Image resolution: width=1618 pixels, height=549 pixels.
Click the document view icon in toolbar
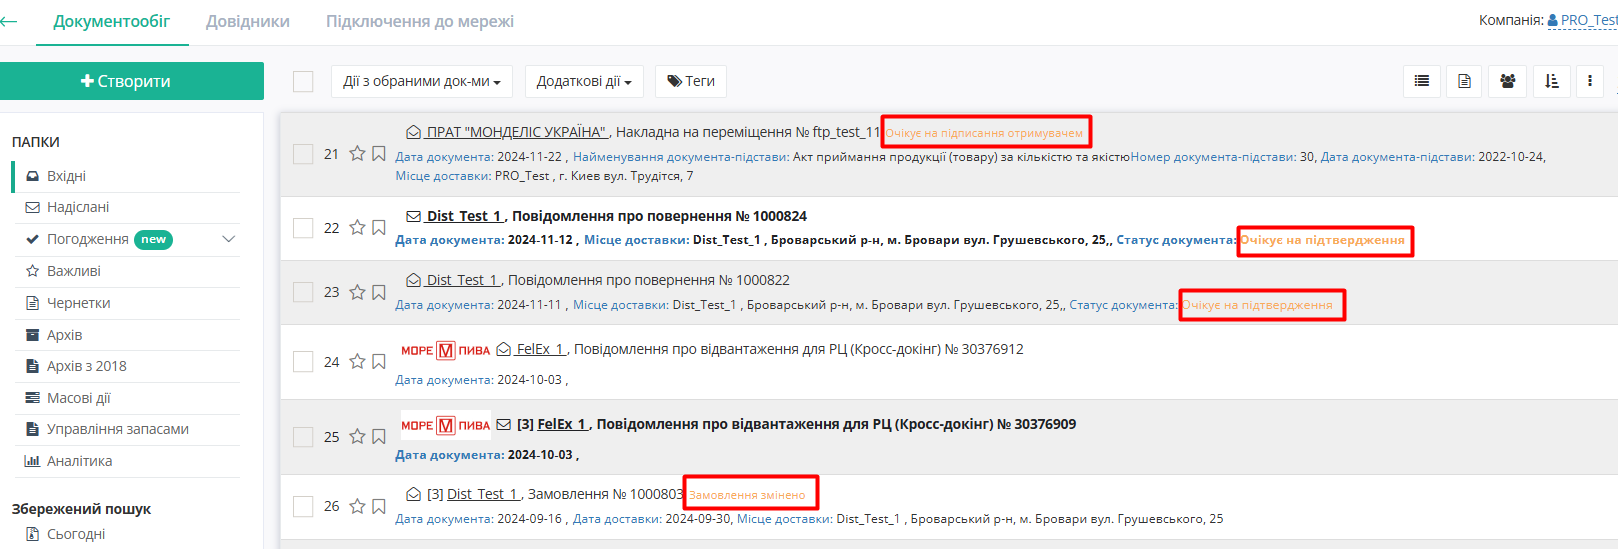click(1464, 81)
